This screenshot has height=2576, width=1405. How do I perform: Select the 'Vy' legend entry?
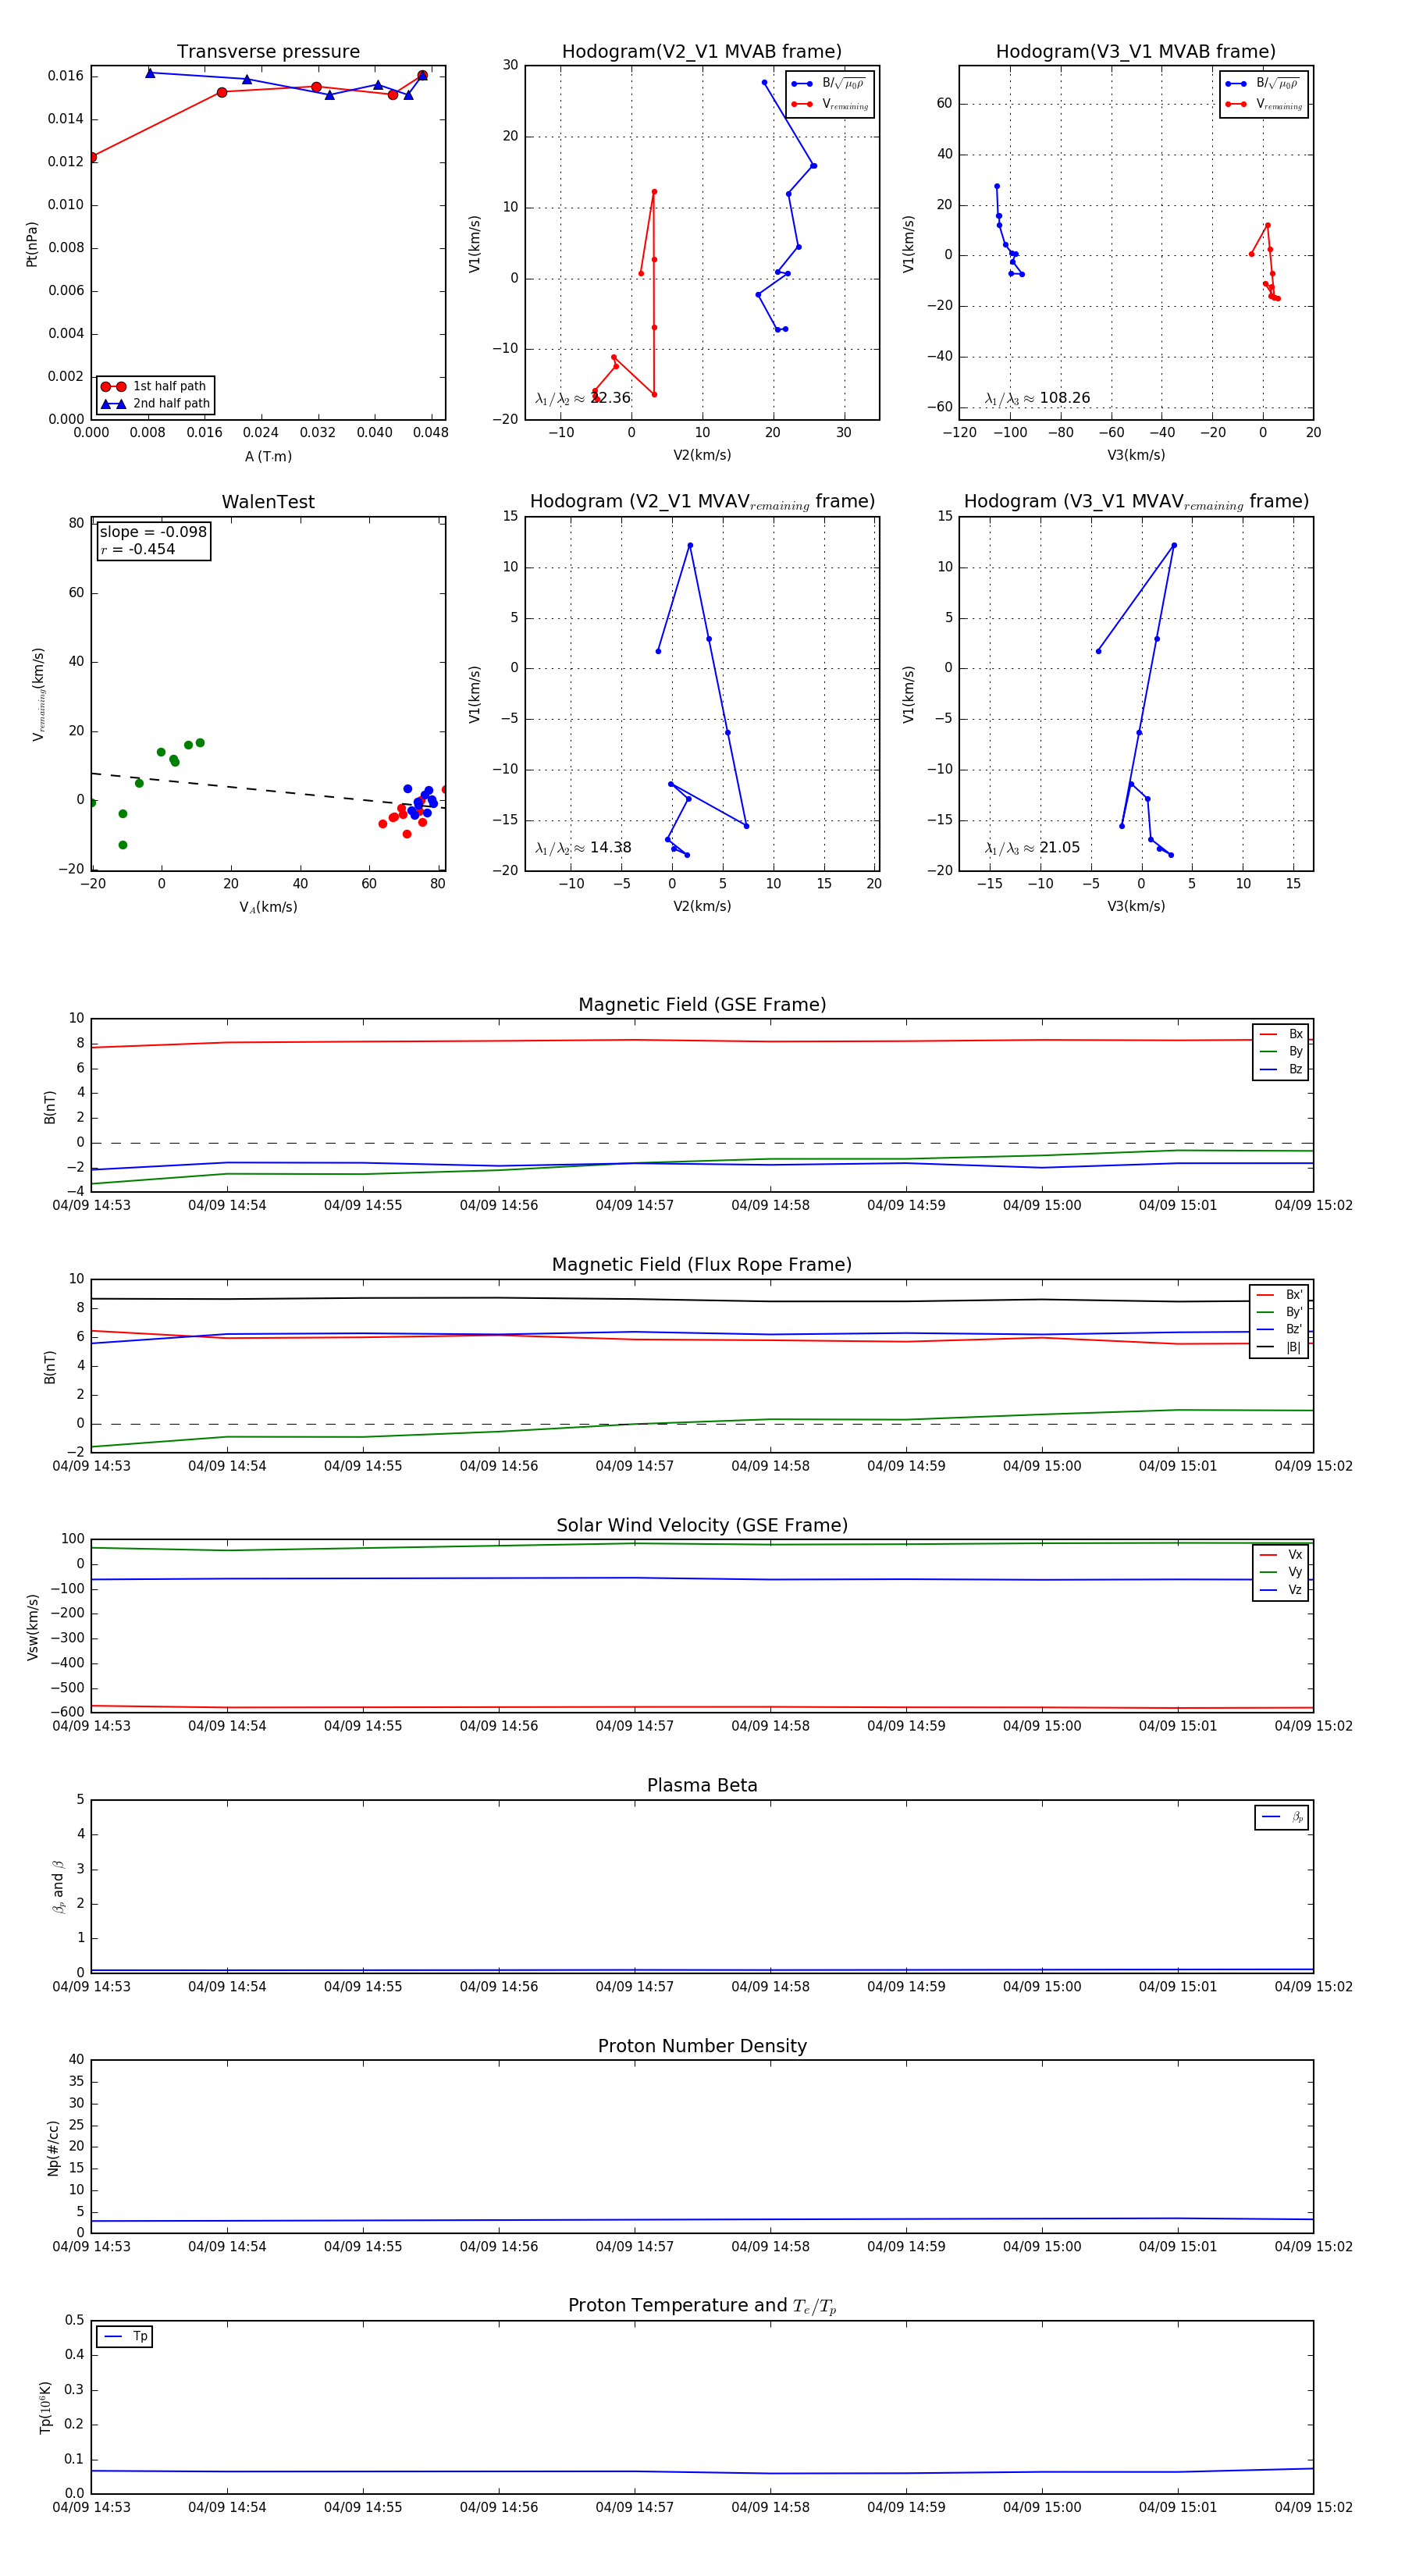pyautogui.click(x=1281, y=1572)
